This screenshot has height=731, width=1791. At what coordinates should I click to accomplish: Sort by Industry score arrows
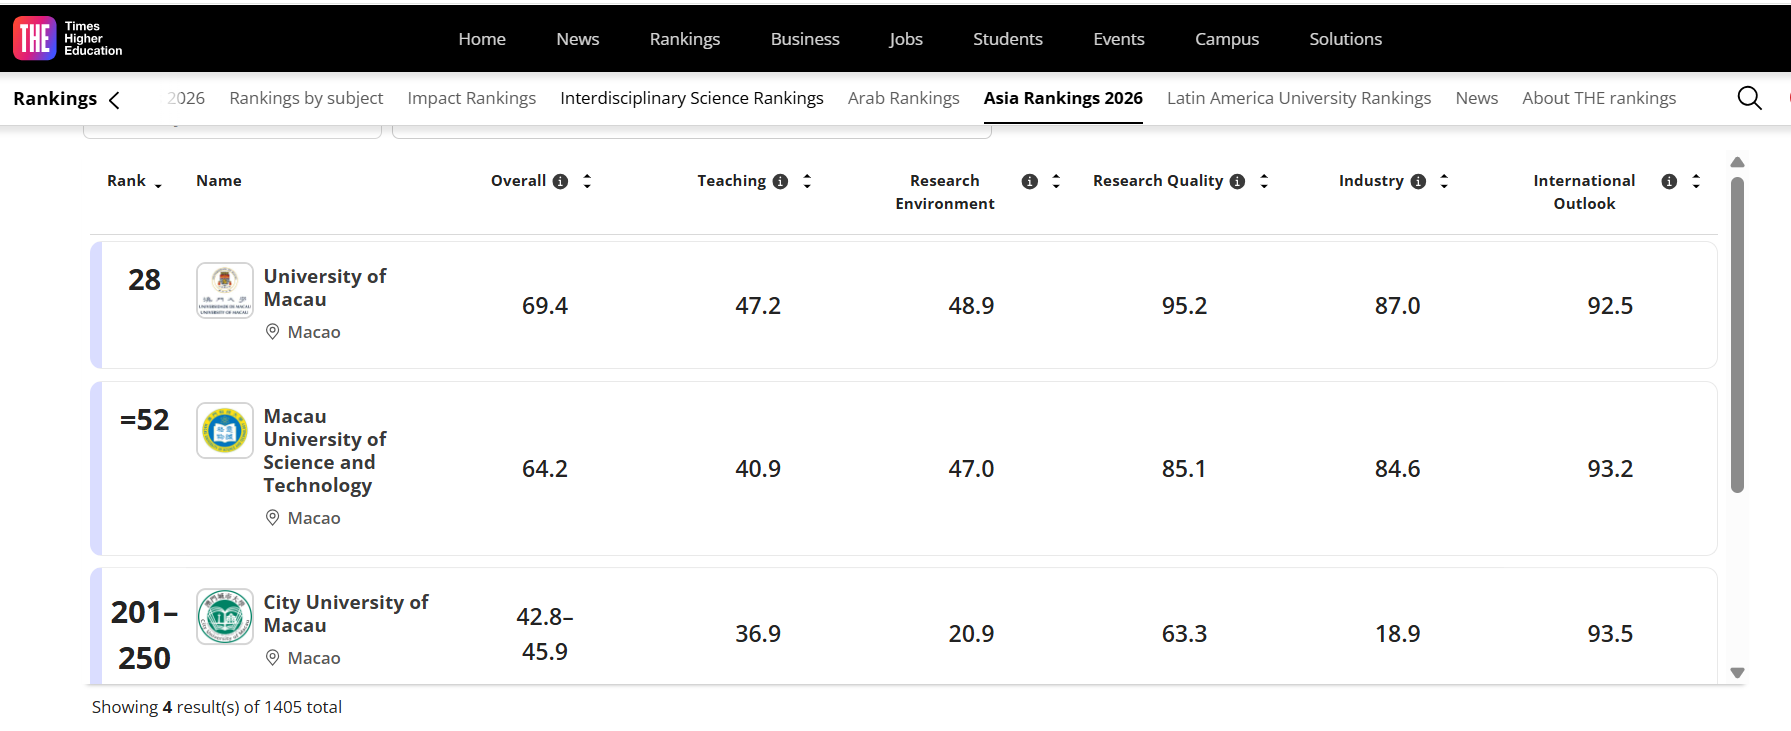1444,181
